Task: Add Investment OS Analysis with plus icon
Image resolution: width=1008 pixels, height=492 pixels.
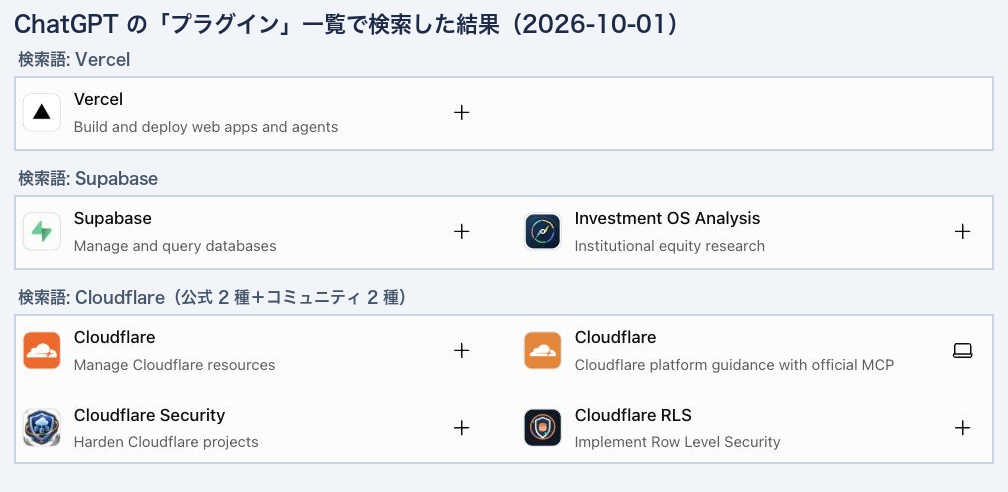Action: click(962, 232)
